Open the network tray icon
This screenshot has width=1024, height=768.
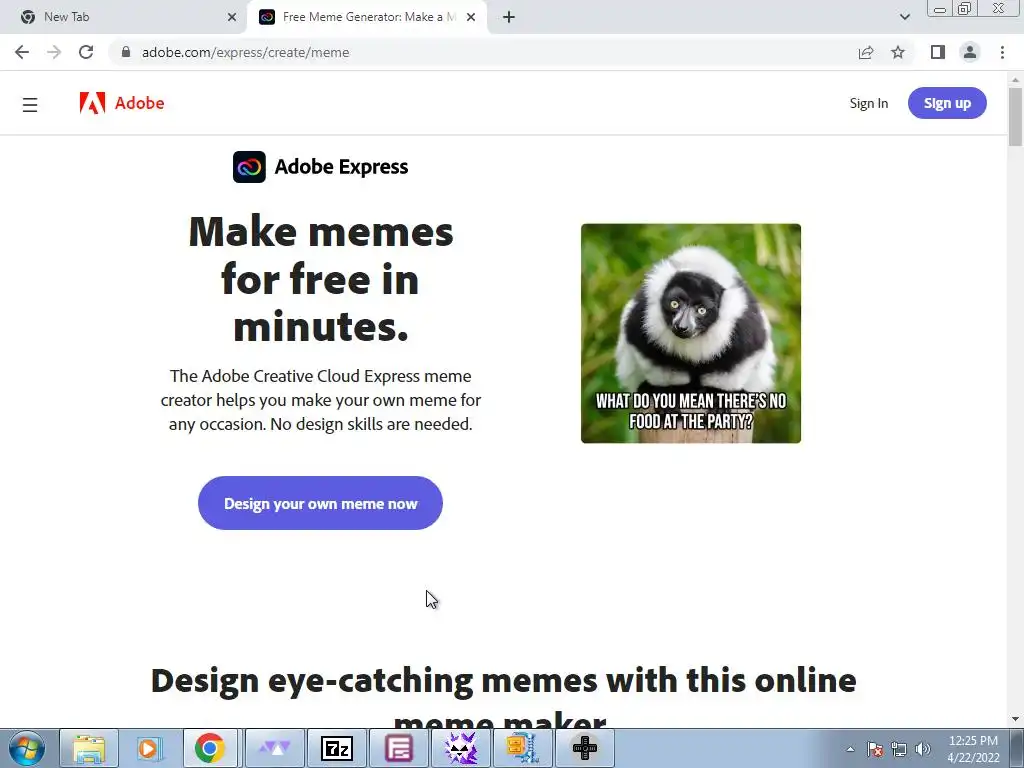899,749
